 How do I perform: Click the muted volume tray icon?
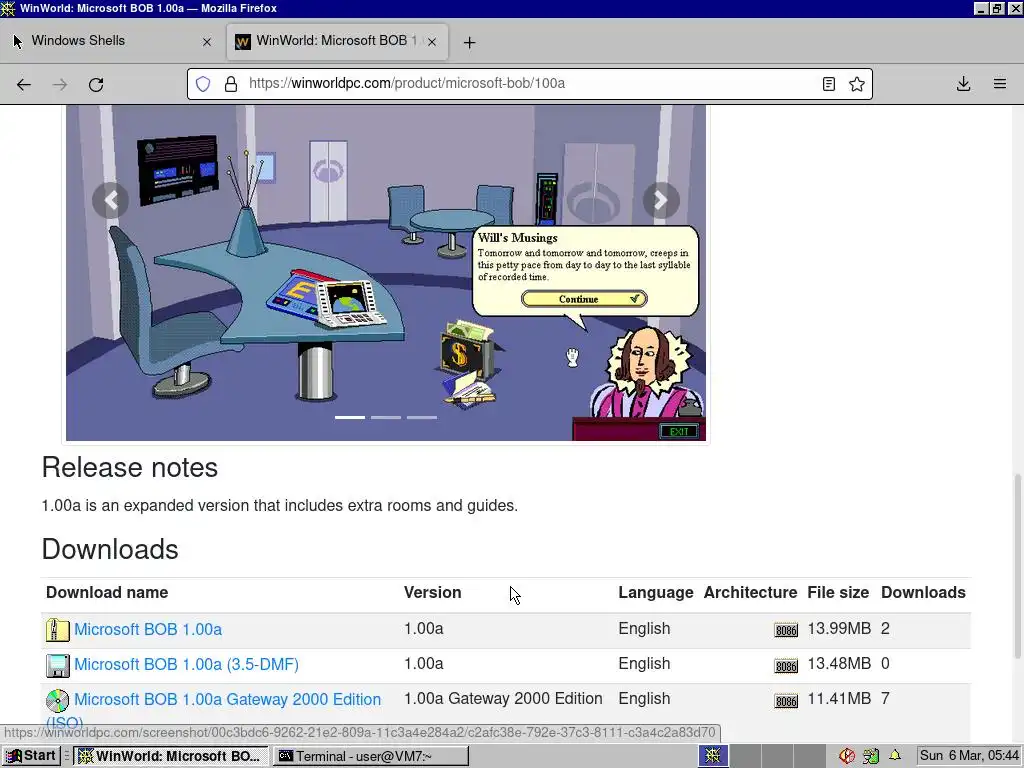[x=847, y=756]
